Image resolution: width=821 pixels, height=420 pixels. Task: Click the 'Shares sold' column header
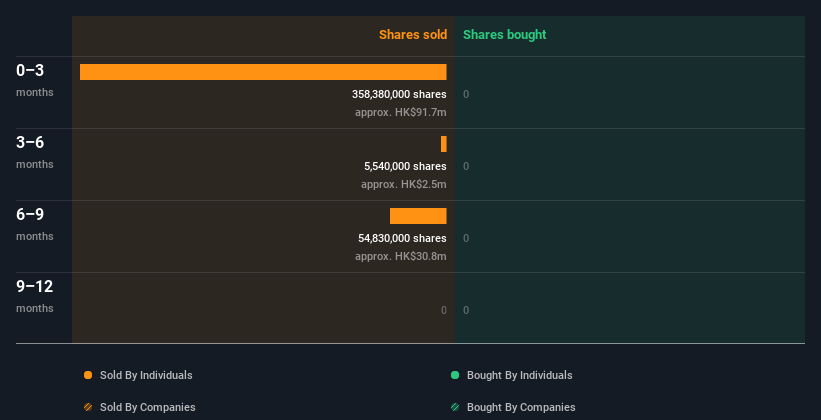coord(413,35)
